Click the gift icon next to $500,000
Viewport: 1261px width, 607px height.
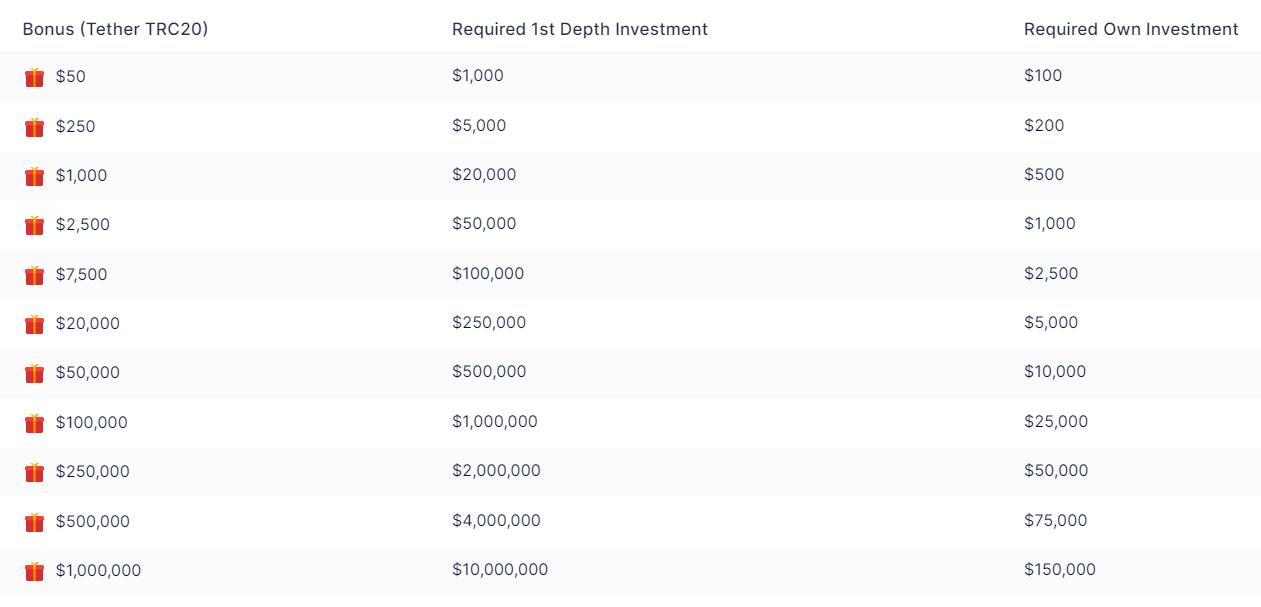point(35,522)
